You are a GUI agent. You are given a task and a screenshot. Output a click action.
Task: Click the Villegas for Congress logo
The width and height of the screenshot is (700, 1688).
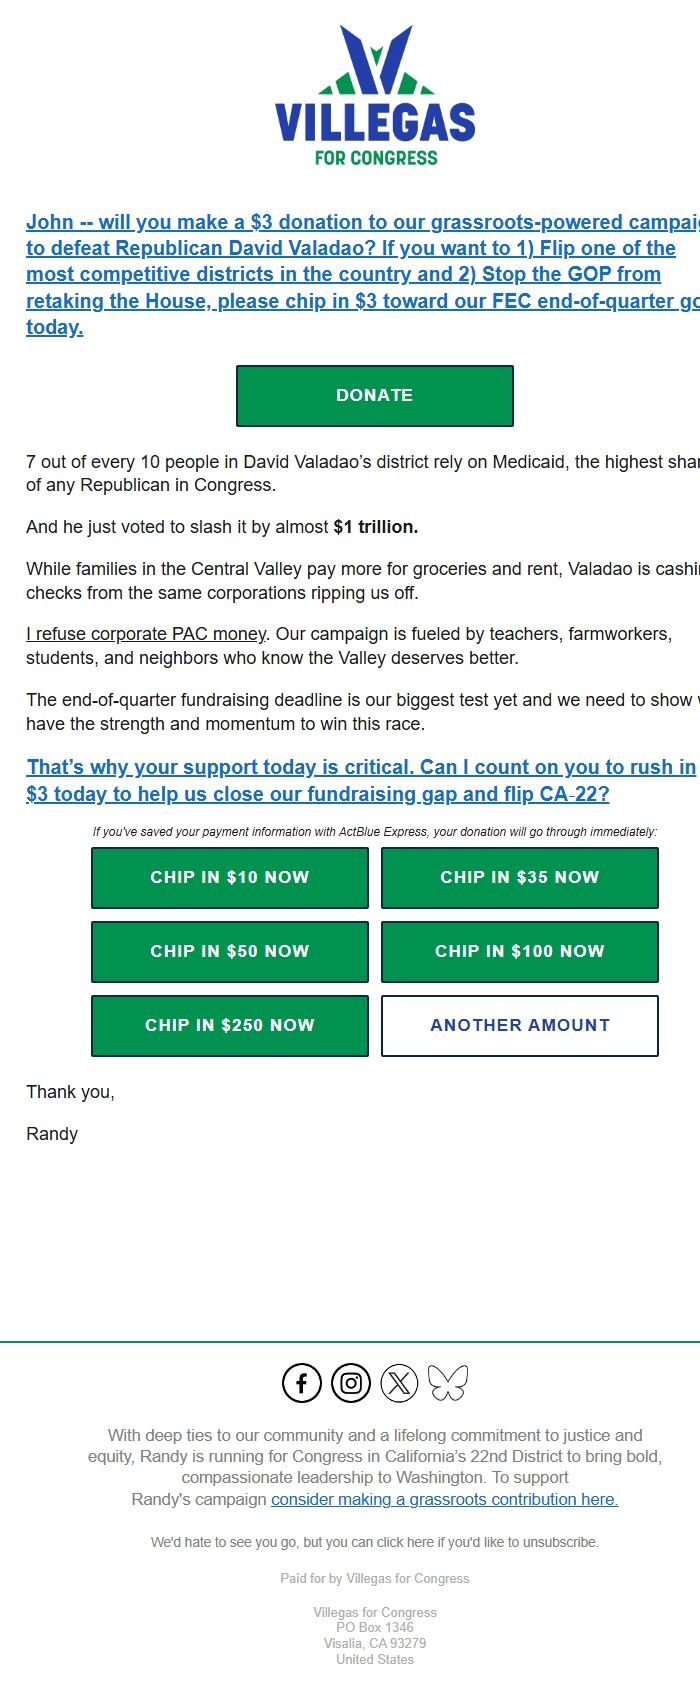[375, 96]
